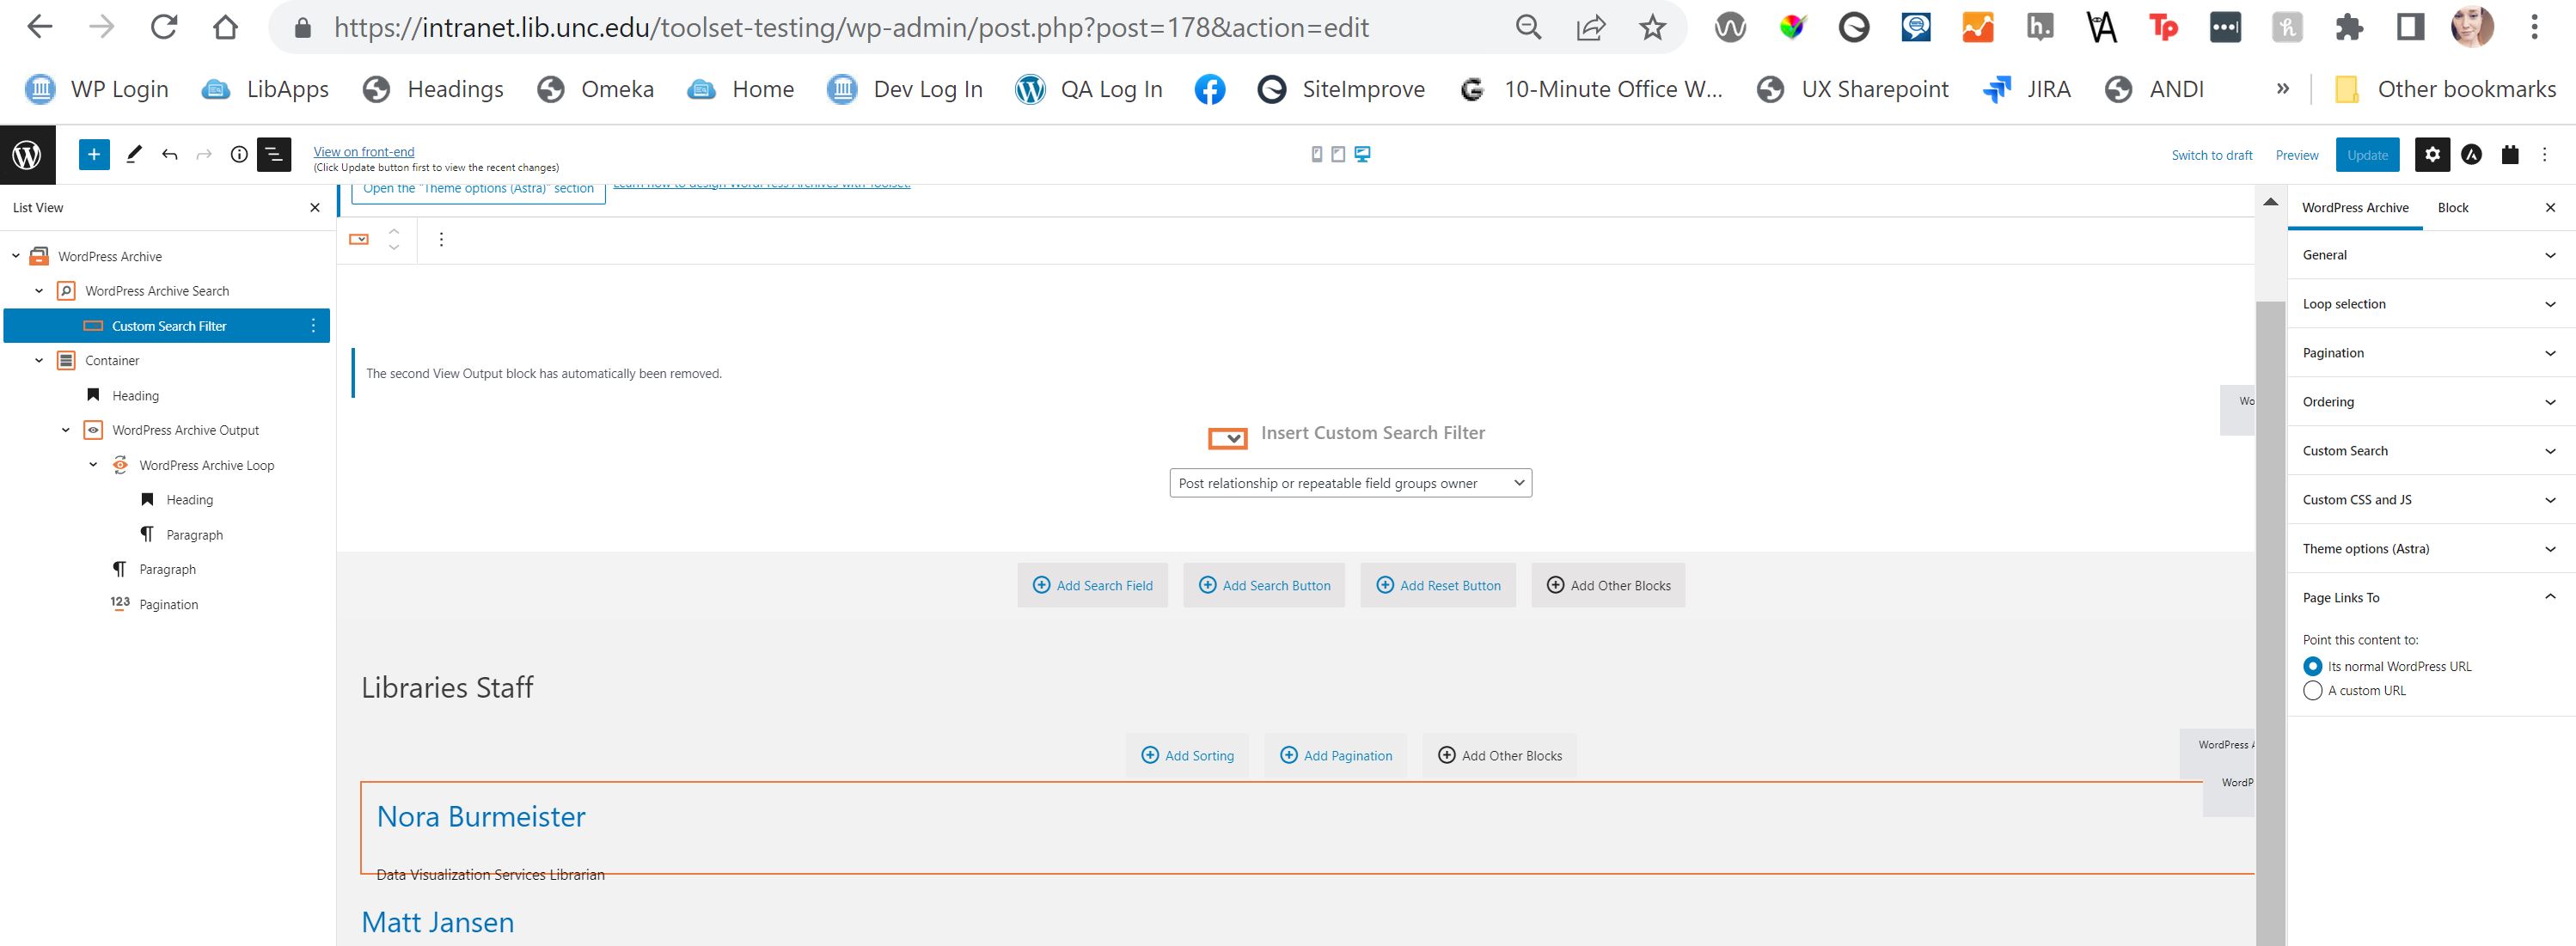The height and width of the screenshot is (946, 2576).
Task: Expand the Ordering settings panel
Action: coord(2431,402)
